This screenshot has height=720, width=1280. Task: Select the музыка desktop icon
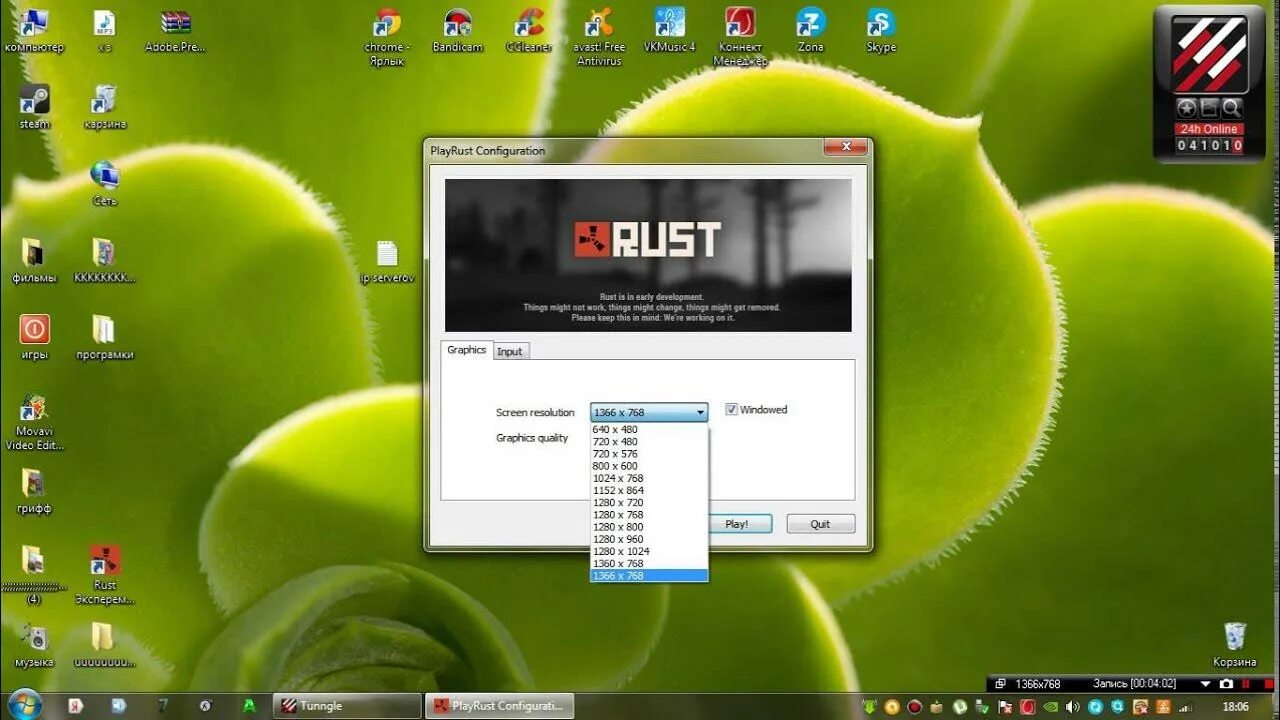pos(34,645)
